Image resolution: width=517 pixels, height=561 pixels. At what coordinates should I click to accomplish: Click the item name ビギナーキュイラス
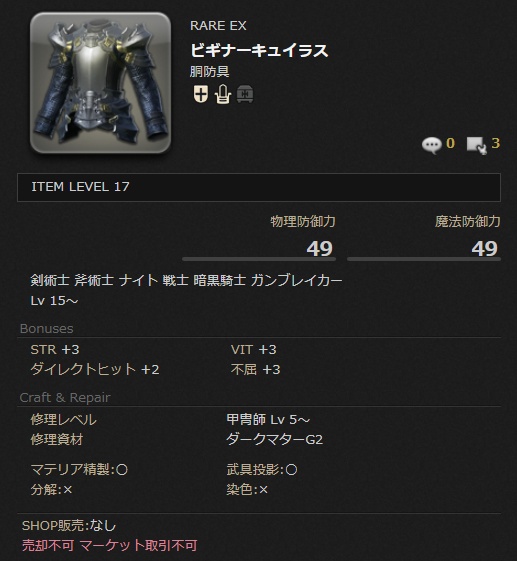tap(259, 50)
